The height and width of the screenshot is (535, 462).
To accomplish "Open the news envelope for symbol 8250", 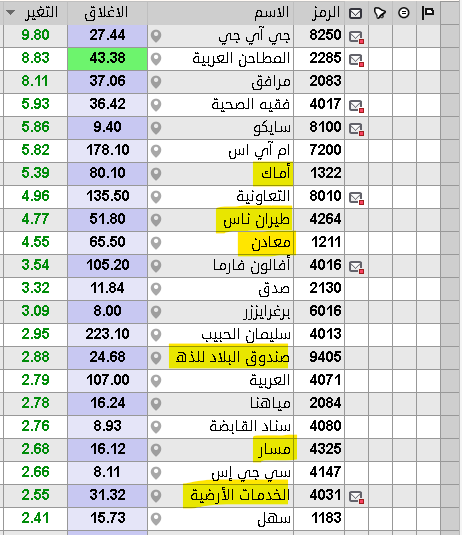I will (356, 37).
